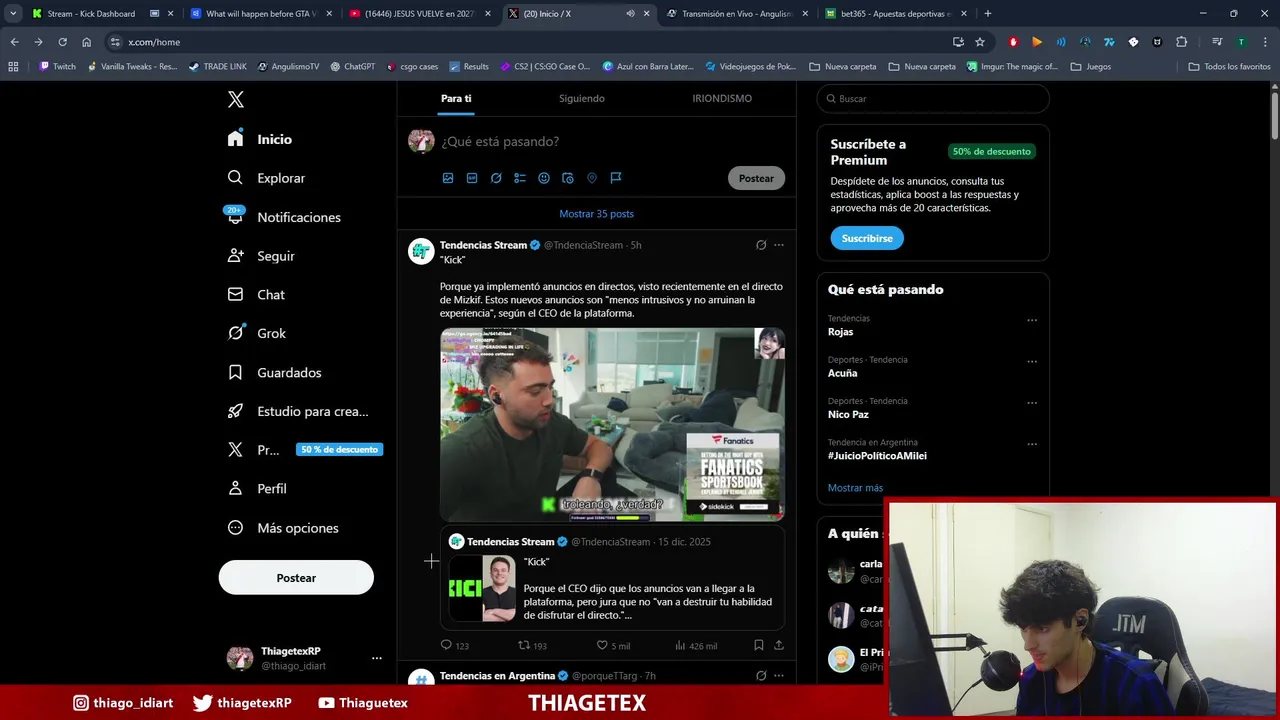Click gray Postear button in composer
Viewport: 1280px width, 720px height.
tap(756, 178)
